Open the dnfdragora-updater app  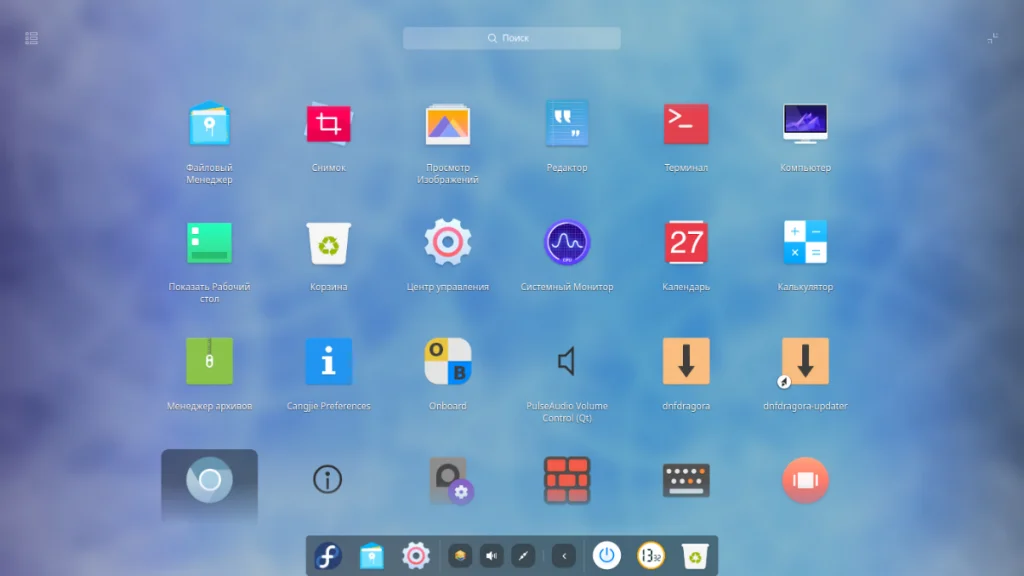pos(805,361)
